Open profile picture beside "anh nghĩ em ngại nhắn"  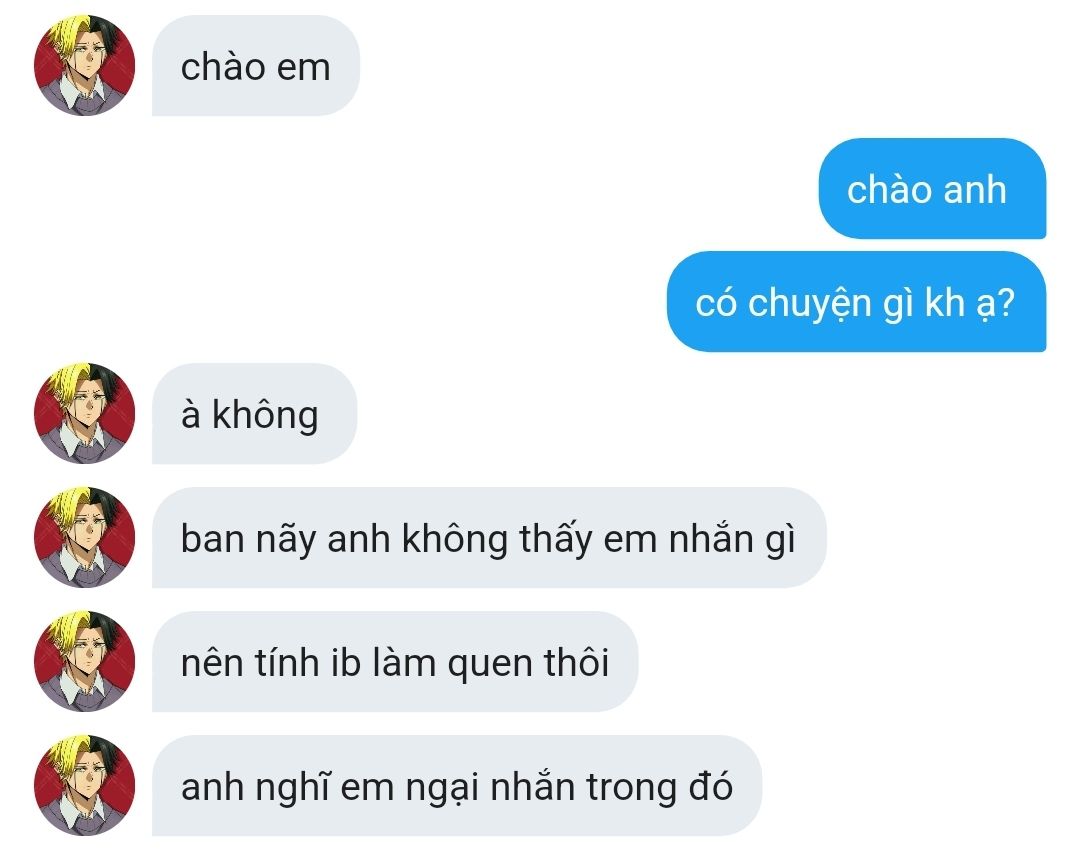tap(84, 785)
